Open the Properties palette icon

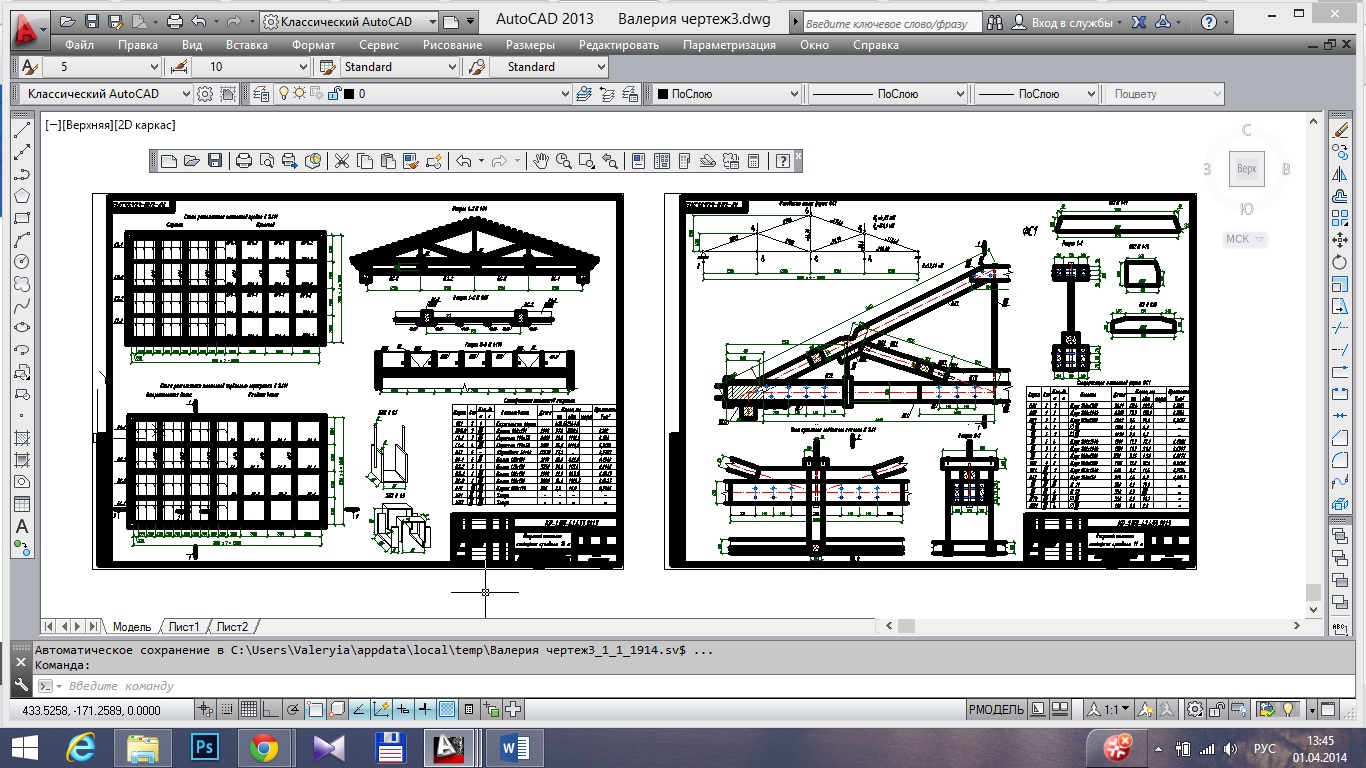(x=637, y=161)
